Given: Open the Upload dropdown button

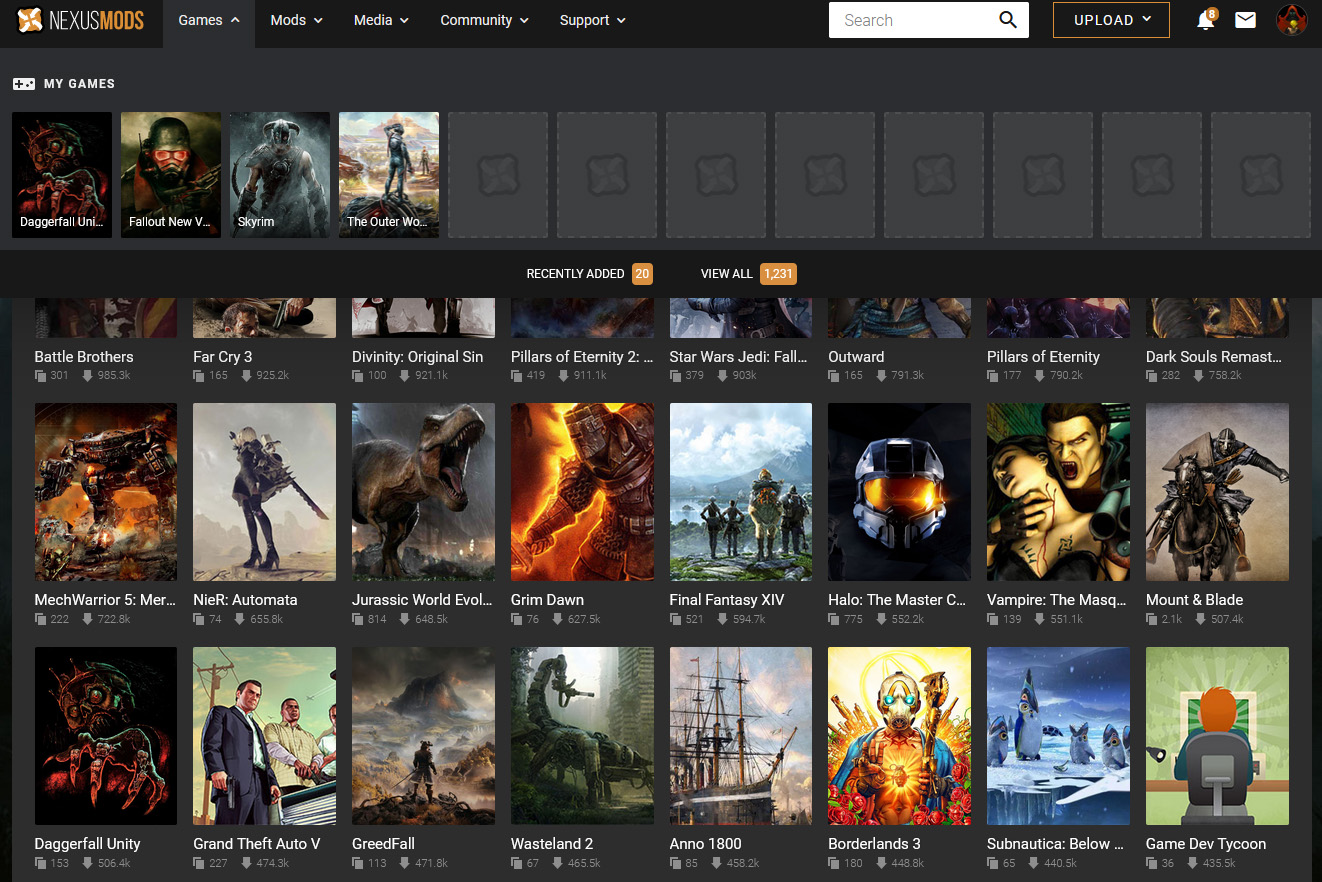Looking at the screenshot, I should pos(1111,20).
